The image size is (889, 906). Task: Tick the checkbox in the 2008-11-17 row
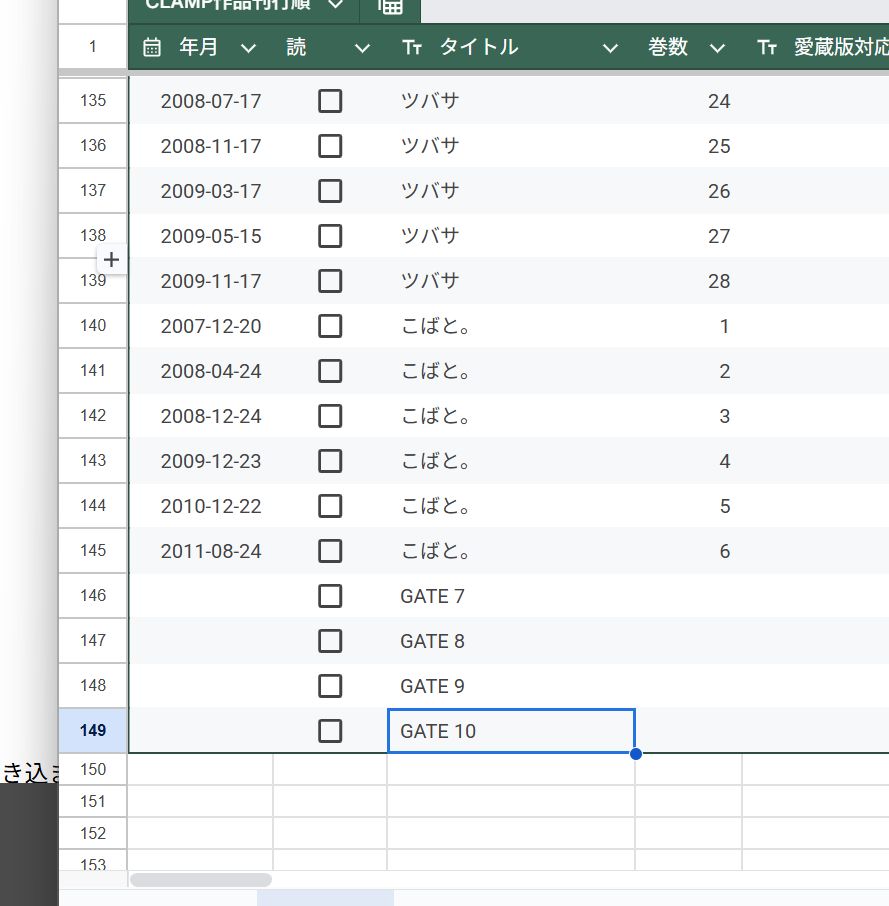(x=330, y=146)
